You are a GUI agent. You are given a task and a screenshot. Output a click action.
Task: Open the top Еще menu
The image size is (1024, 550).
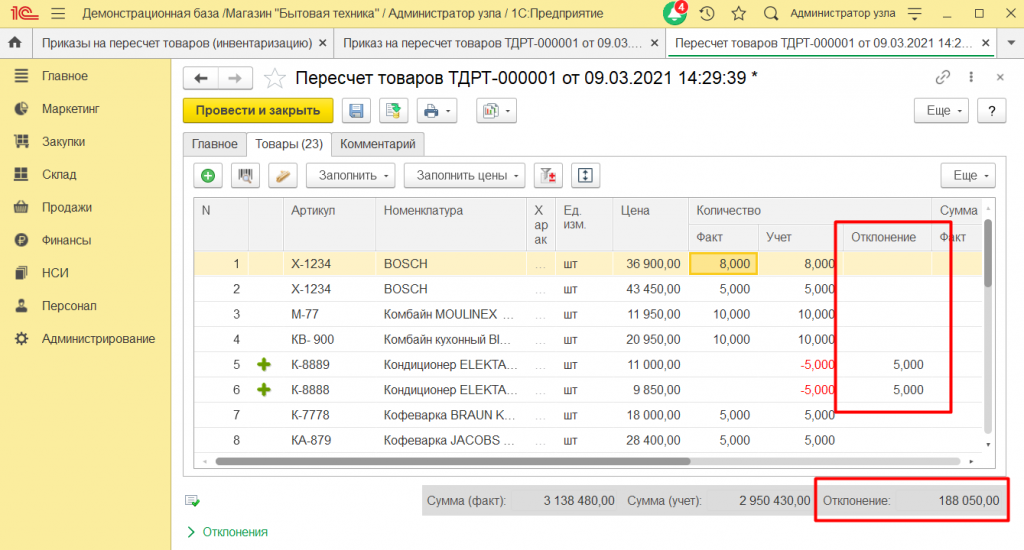click(941, 111)
